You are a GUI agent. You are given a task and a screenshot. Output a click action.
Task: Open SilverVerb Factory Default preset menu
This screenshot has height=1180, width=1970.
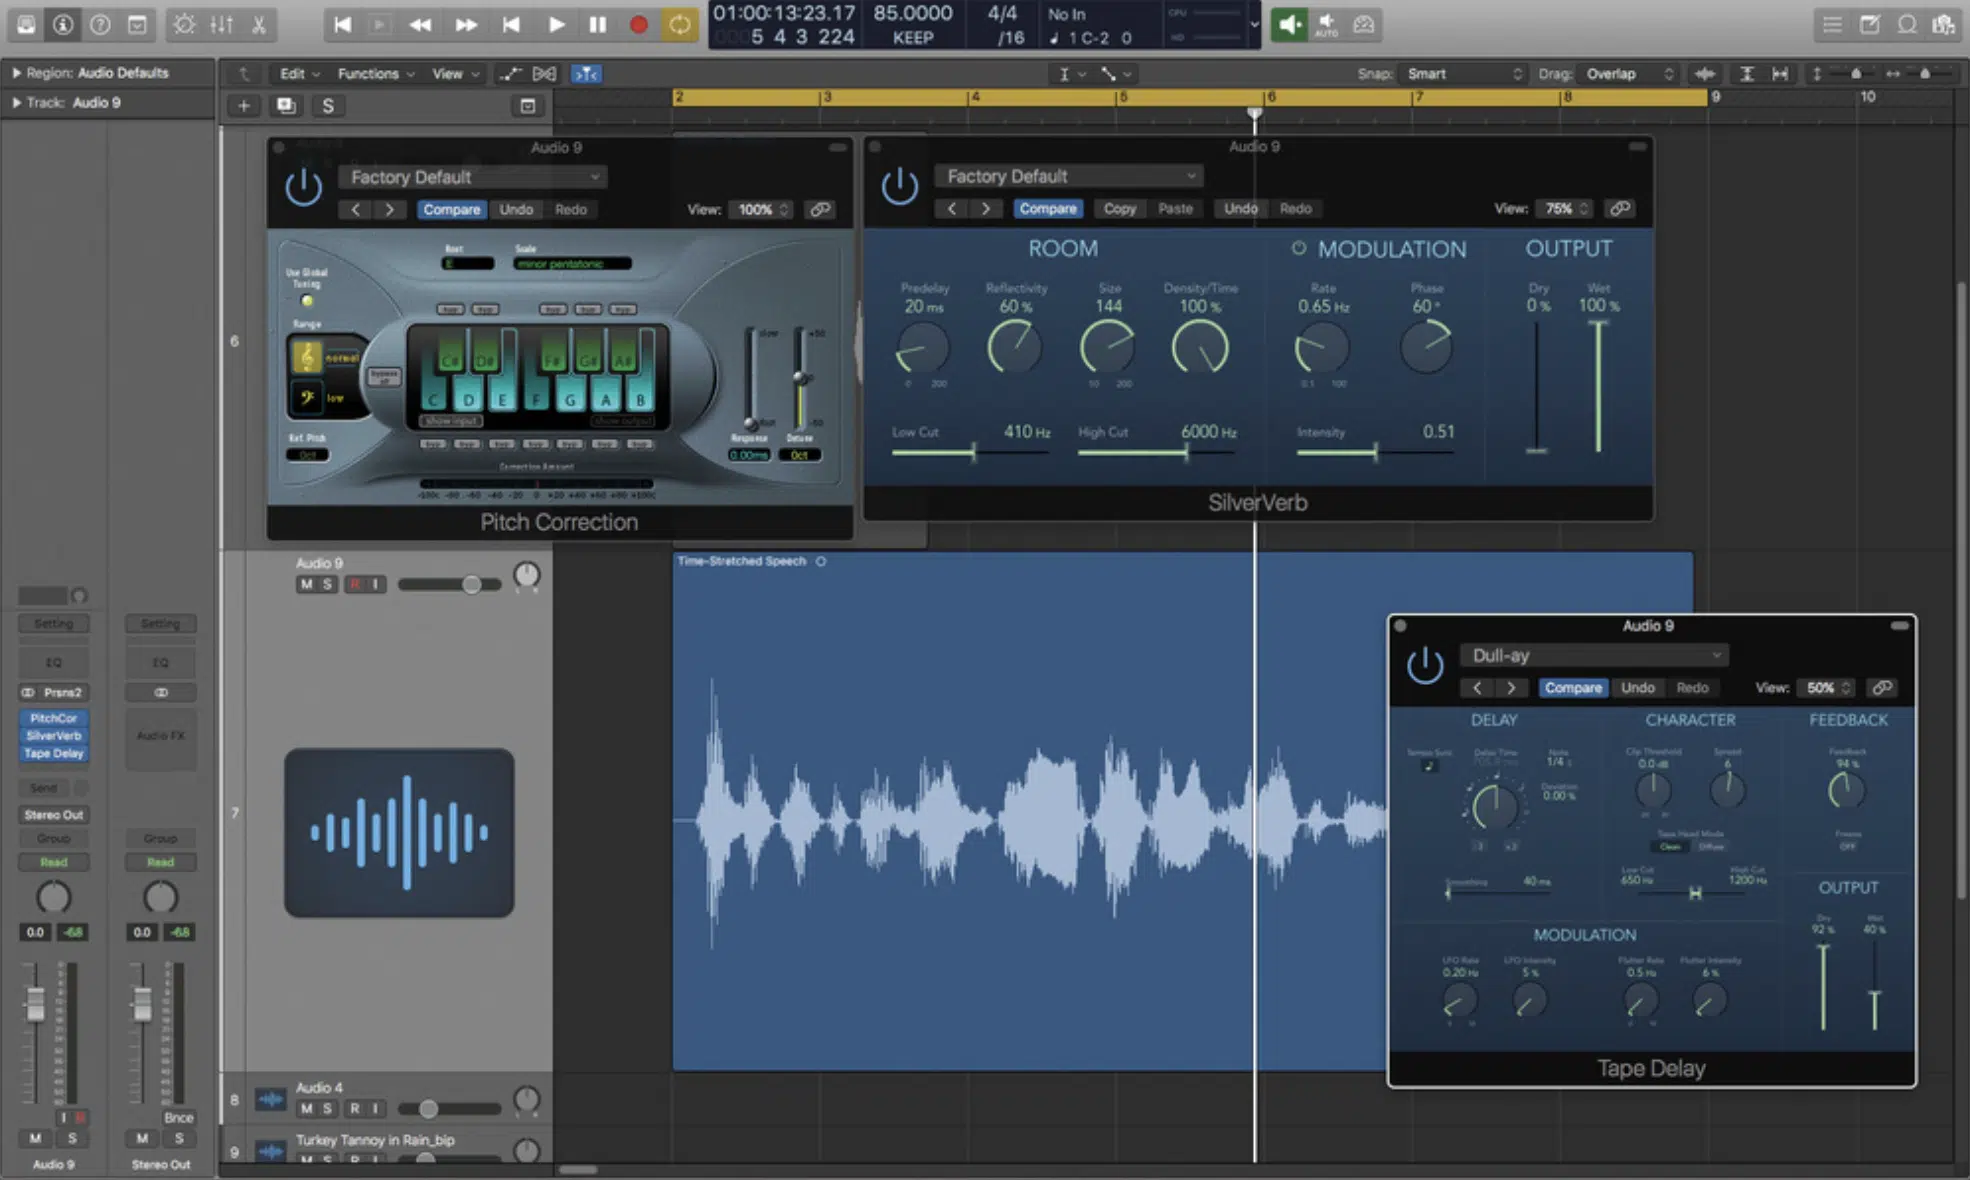tap(1068, 176)
